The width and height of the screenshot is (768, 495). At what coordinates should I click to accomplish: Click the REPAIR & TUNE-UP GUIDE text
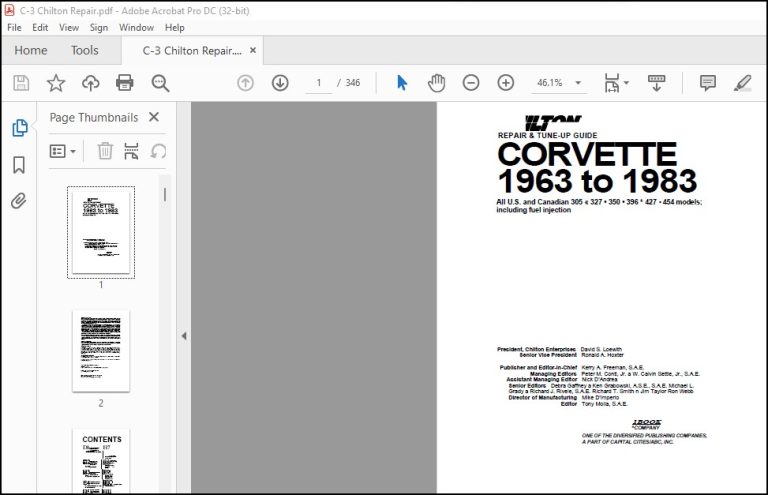tap(547, 136)
